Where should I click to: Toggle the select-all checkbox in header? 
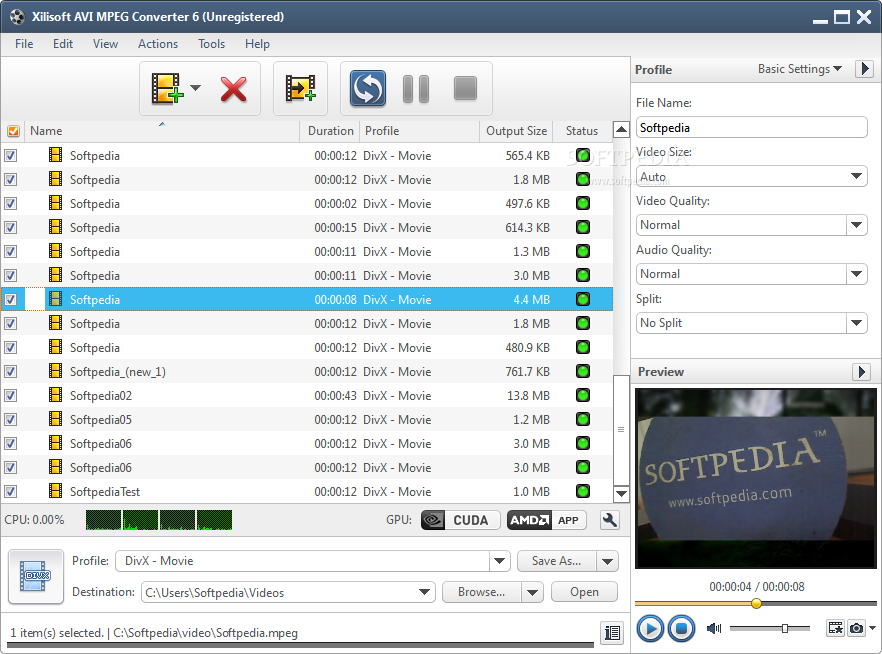[x=14, y=131]
